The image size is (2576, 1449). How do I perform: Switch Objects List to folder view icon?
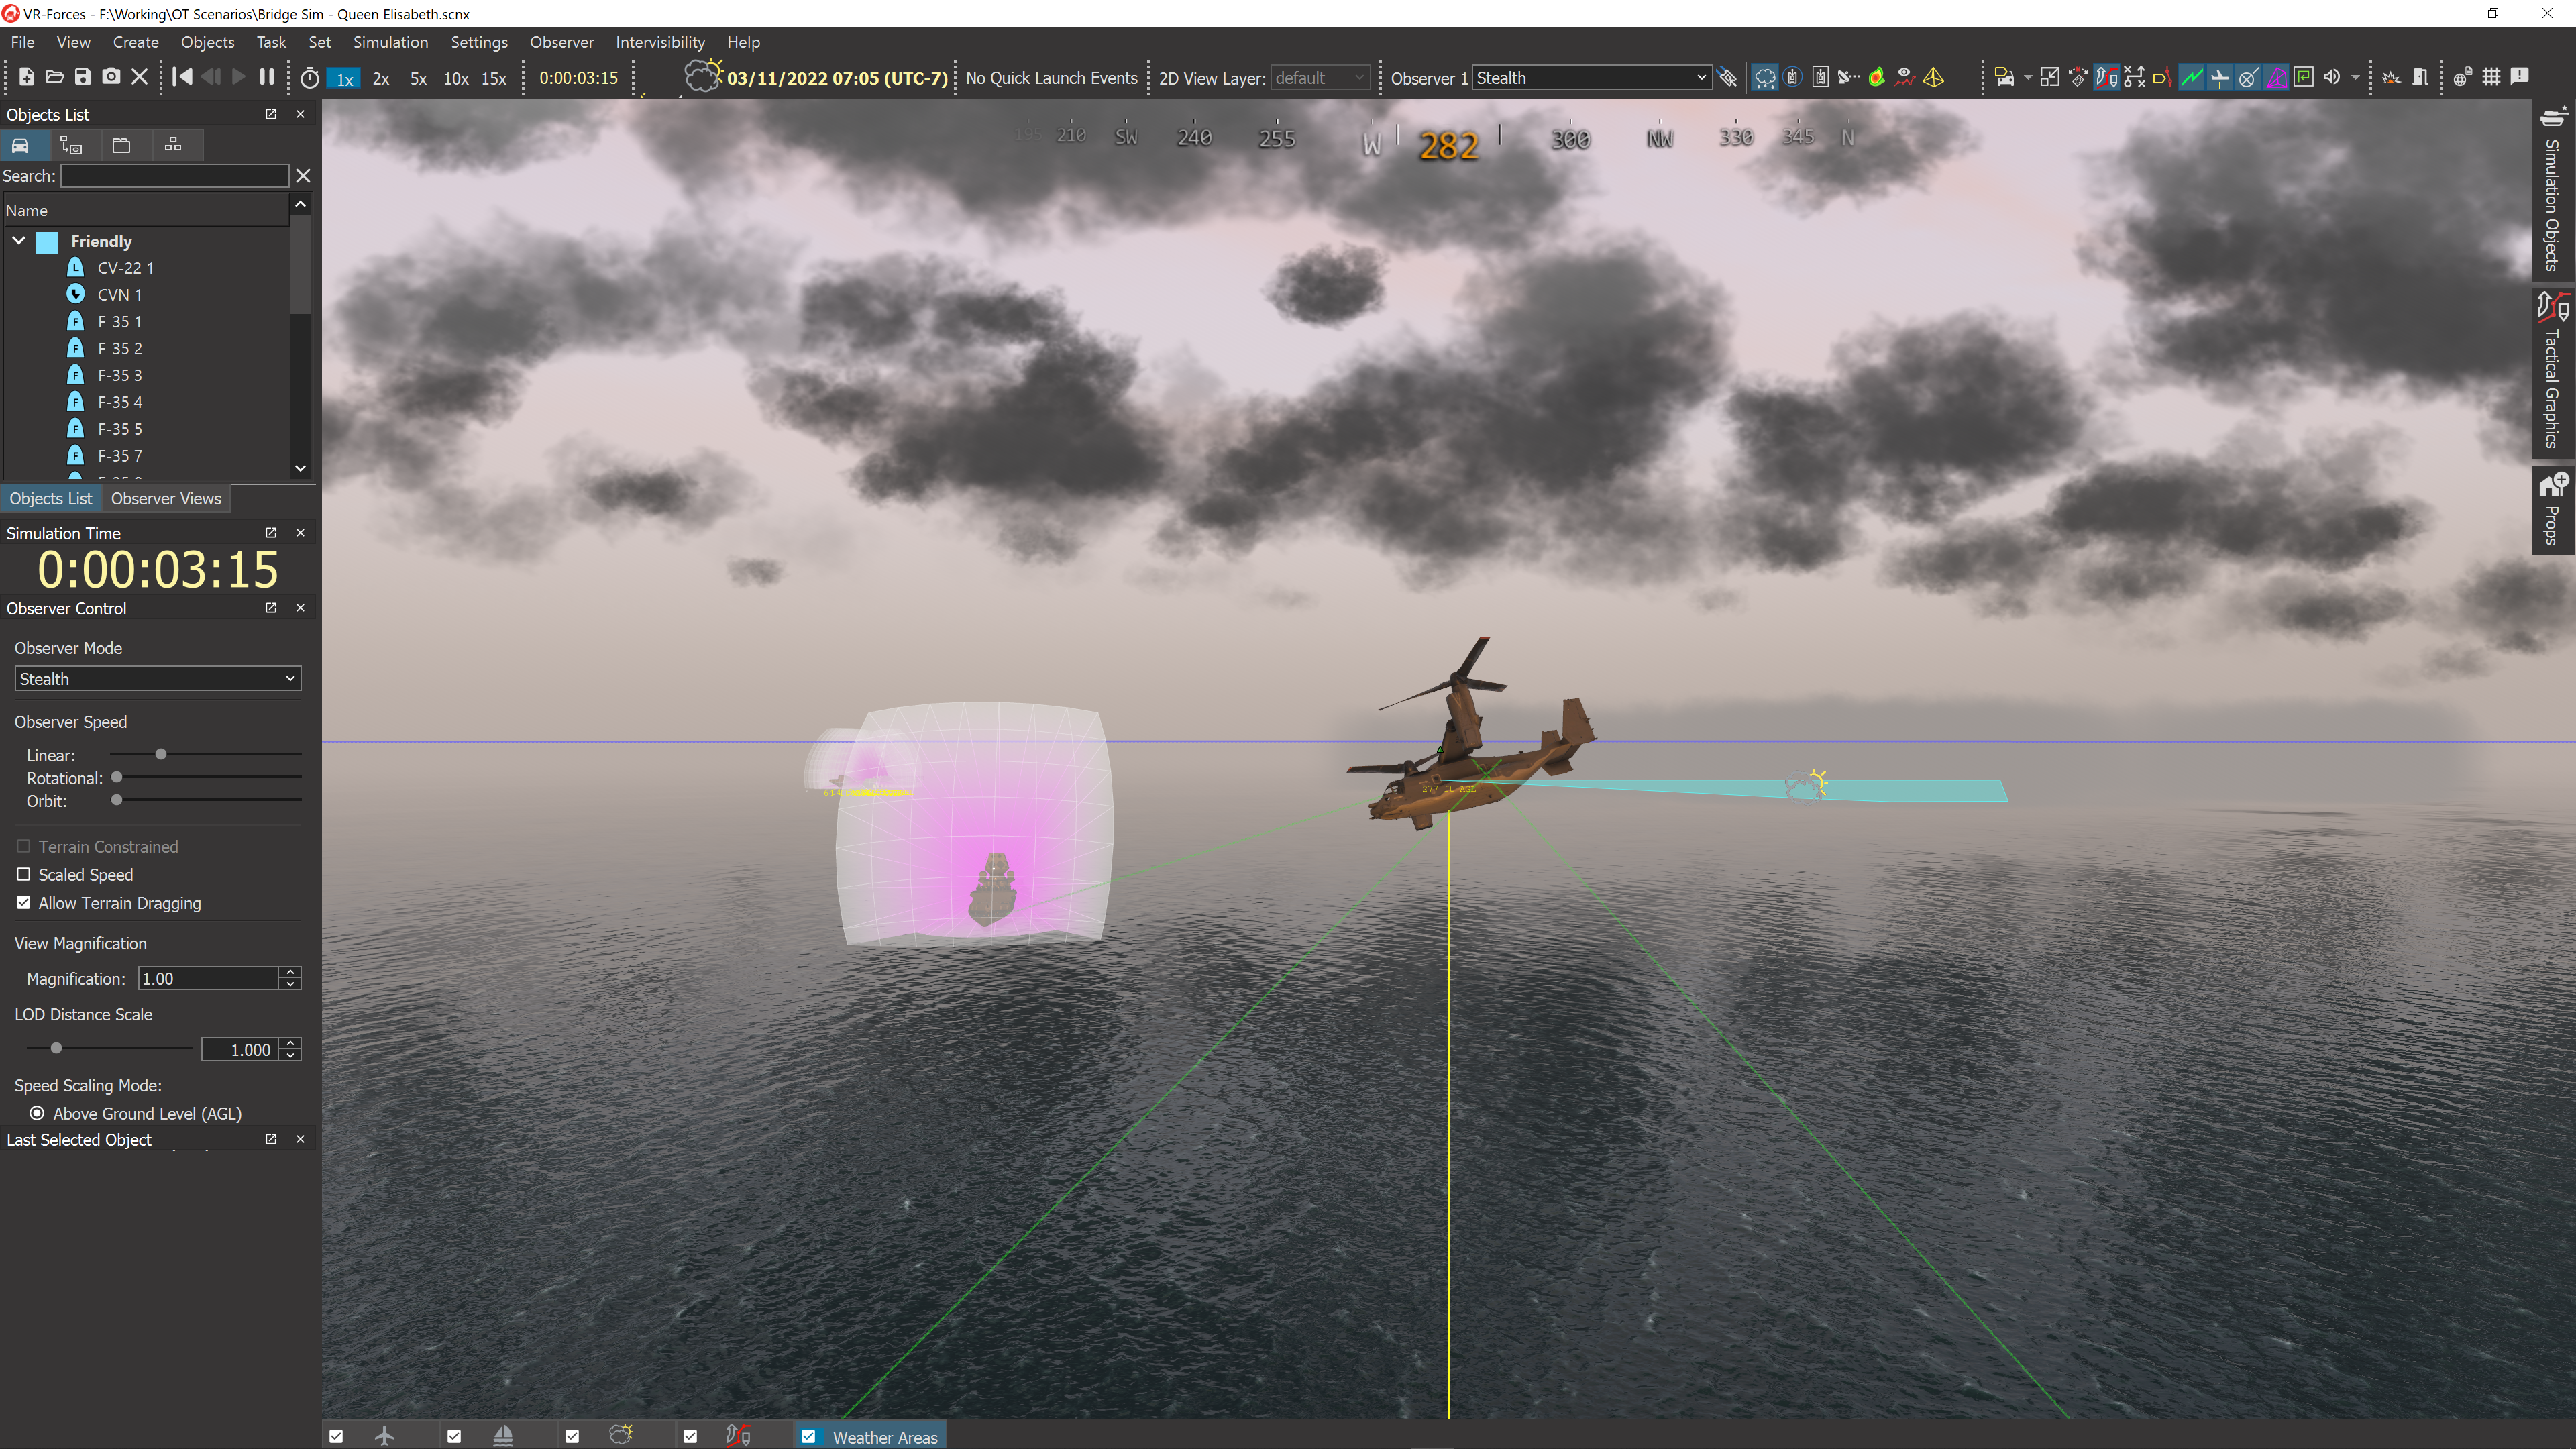122,145
